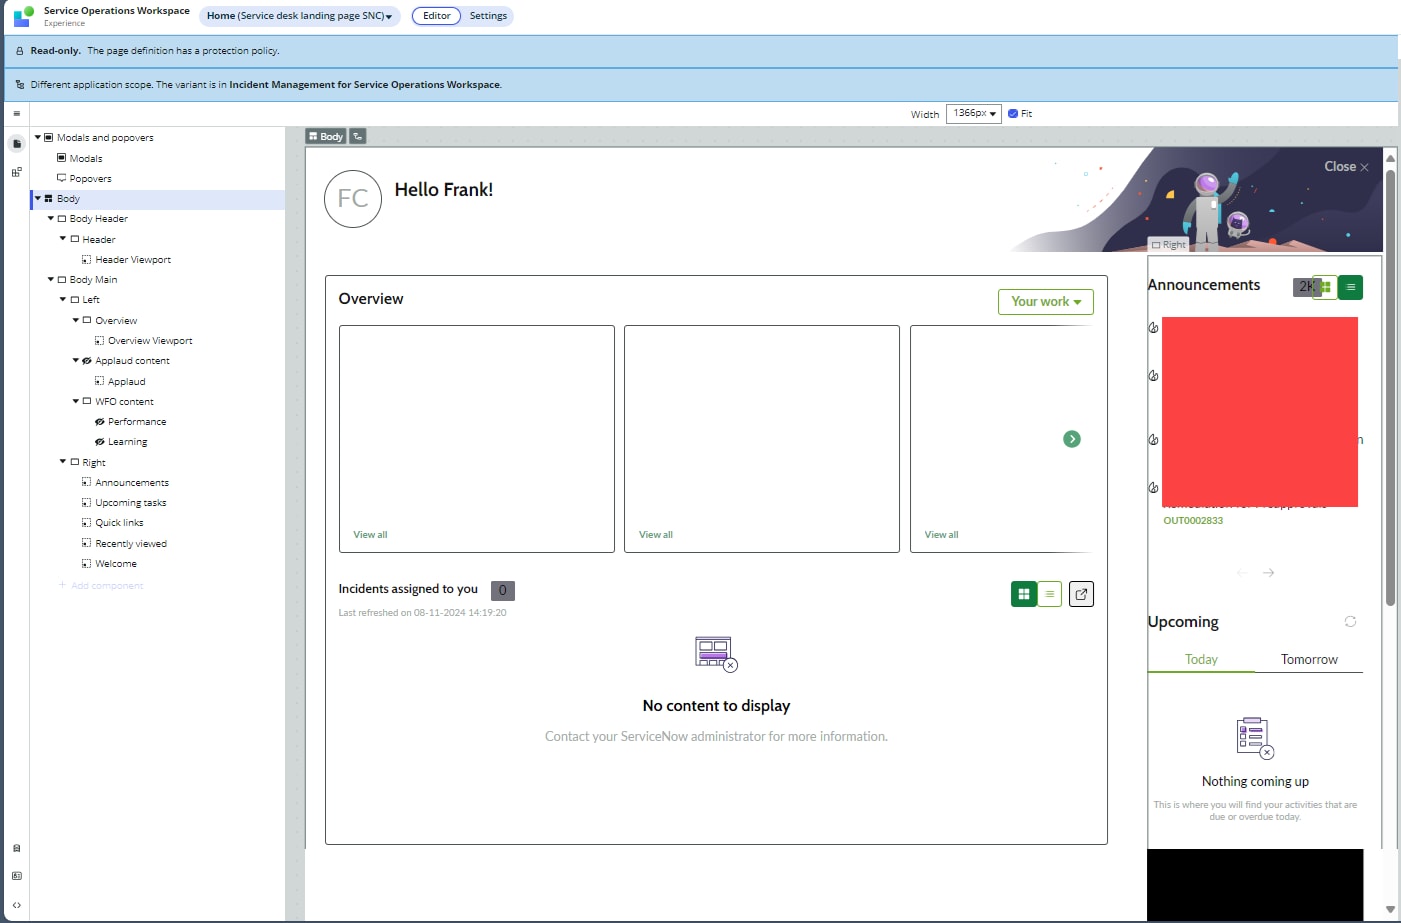Toggle visibility of Applaud content
The image size is (1401, 923).
(x=87, y=361)
